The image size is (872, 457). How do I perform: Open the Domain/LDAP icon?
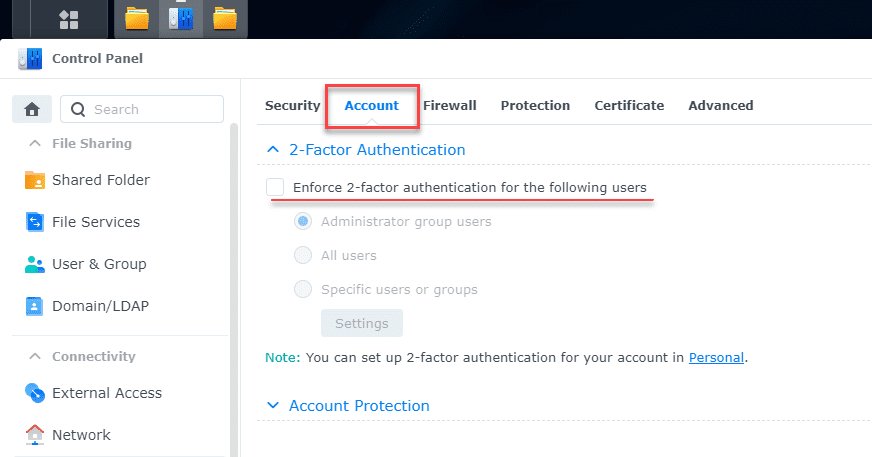point(35,306)
